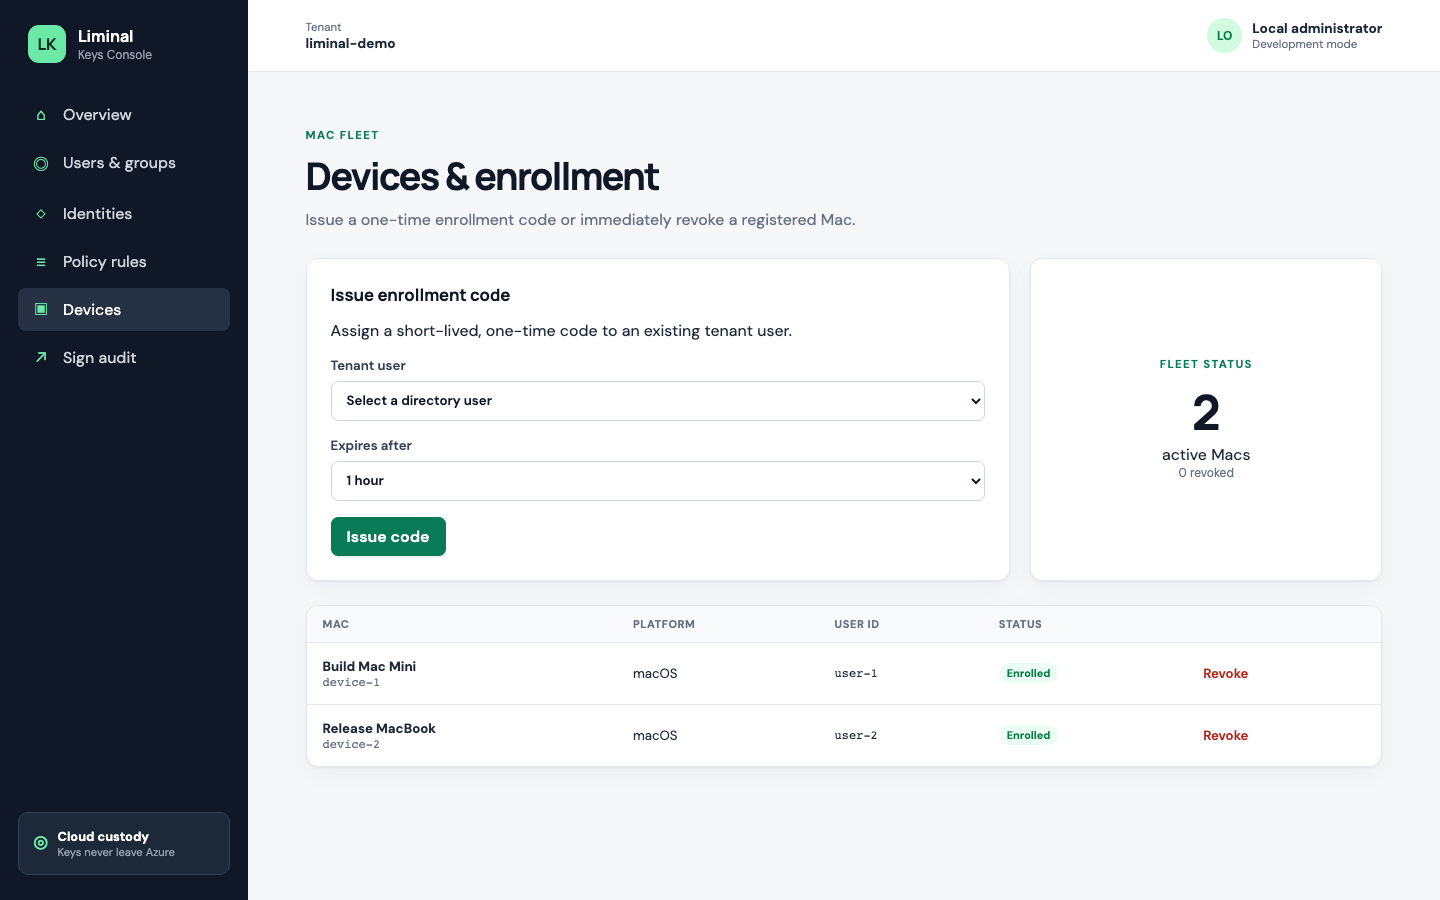Click the Build Mac Mini device name
Image resolution: width=1440 pixels, height=900 pixels.
point(369,666)
